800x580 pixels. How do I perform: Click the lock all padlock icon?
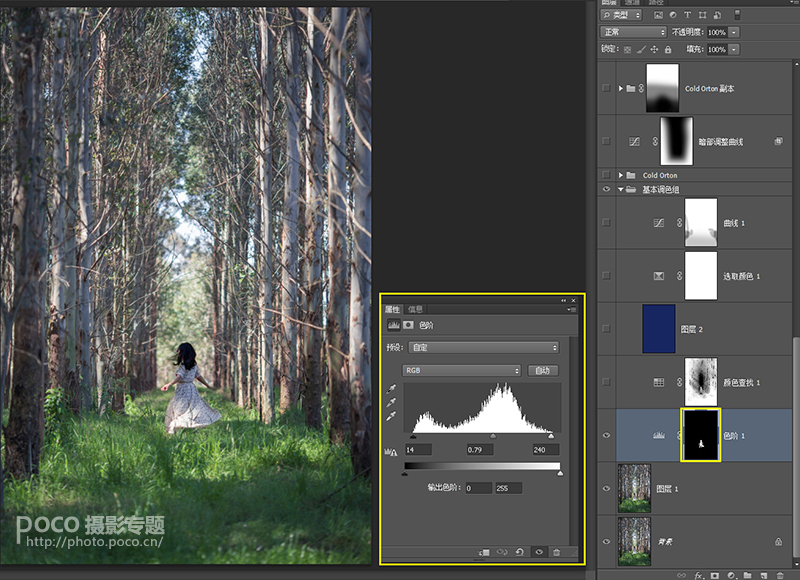tap(668, 49)
